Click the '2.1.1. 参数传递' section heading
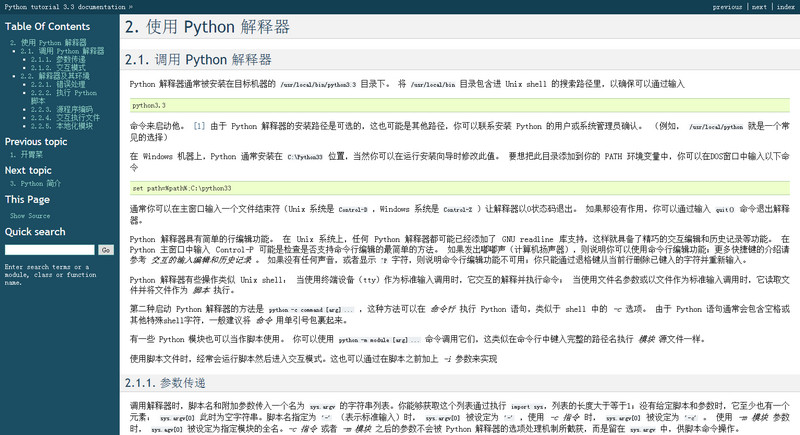The height and width of the screenshot is (435, 800). [x=165, y=382]
